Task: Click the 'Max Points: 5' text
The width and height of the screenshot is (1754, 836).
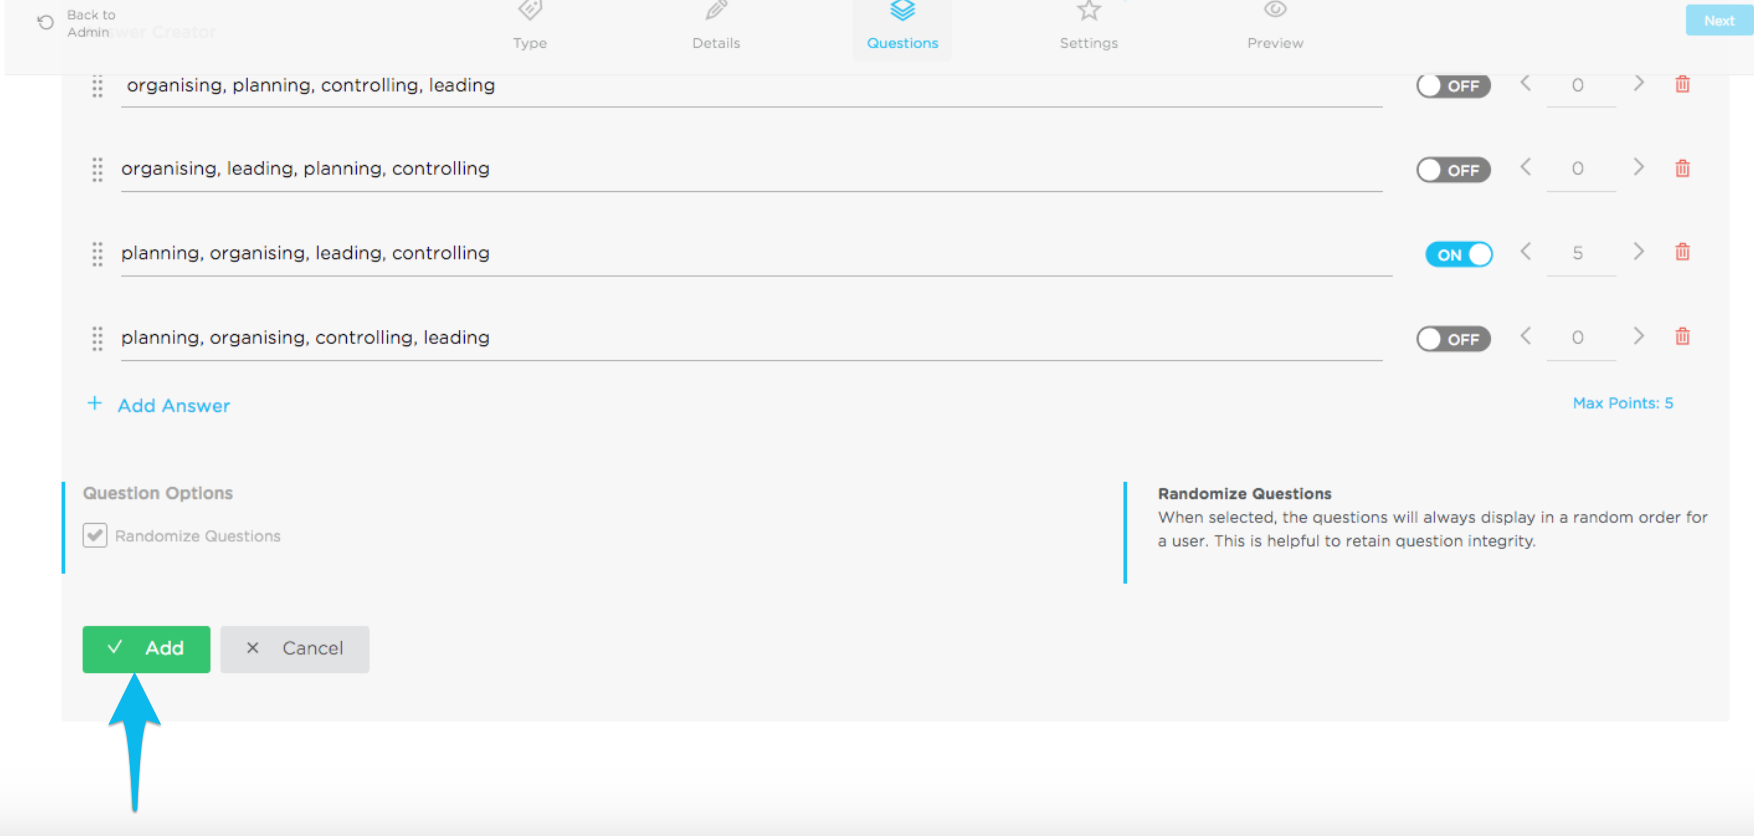Action: coord(1623,403)
